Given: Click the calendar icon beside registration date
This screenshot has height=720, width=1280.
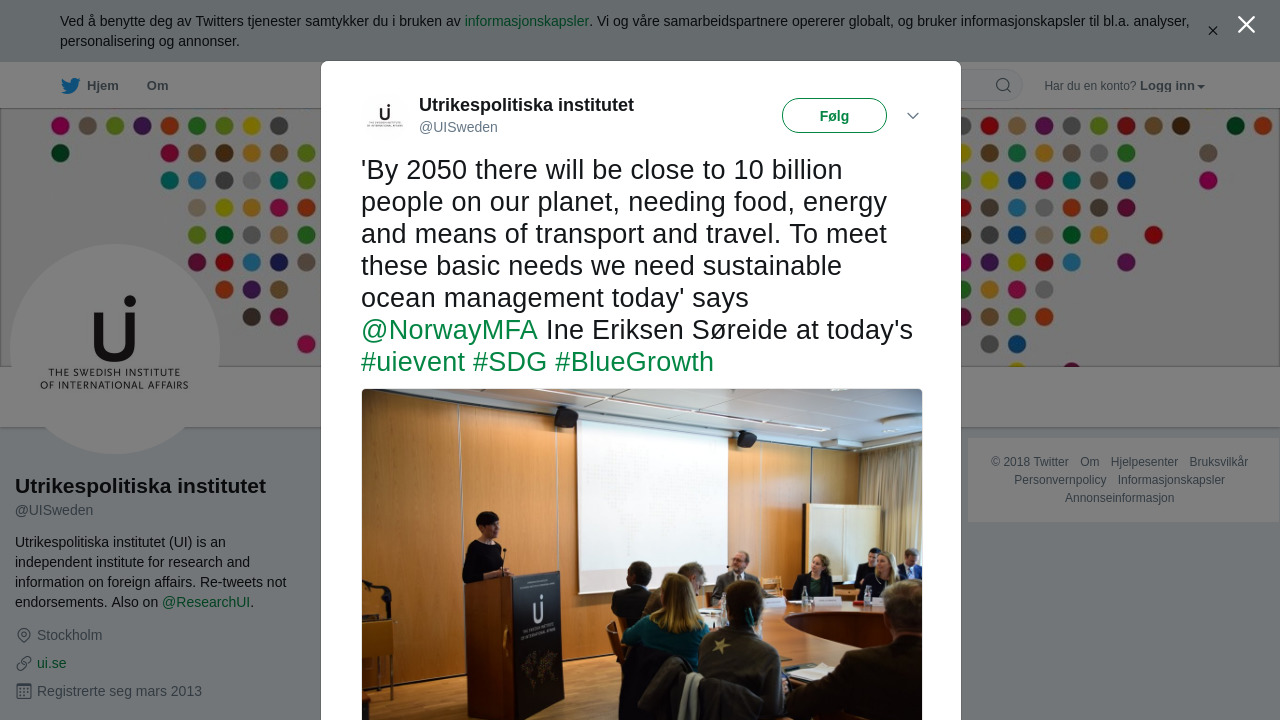Looking at the screenshot, I should click(x=24, y=691).
